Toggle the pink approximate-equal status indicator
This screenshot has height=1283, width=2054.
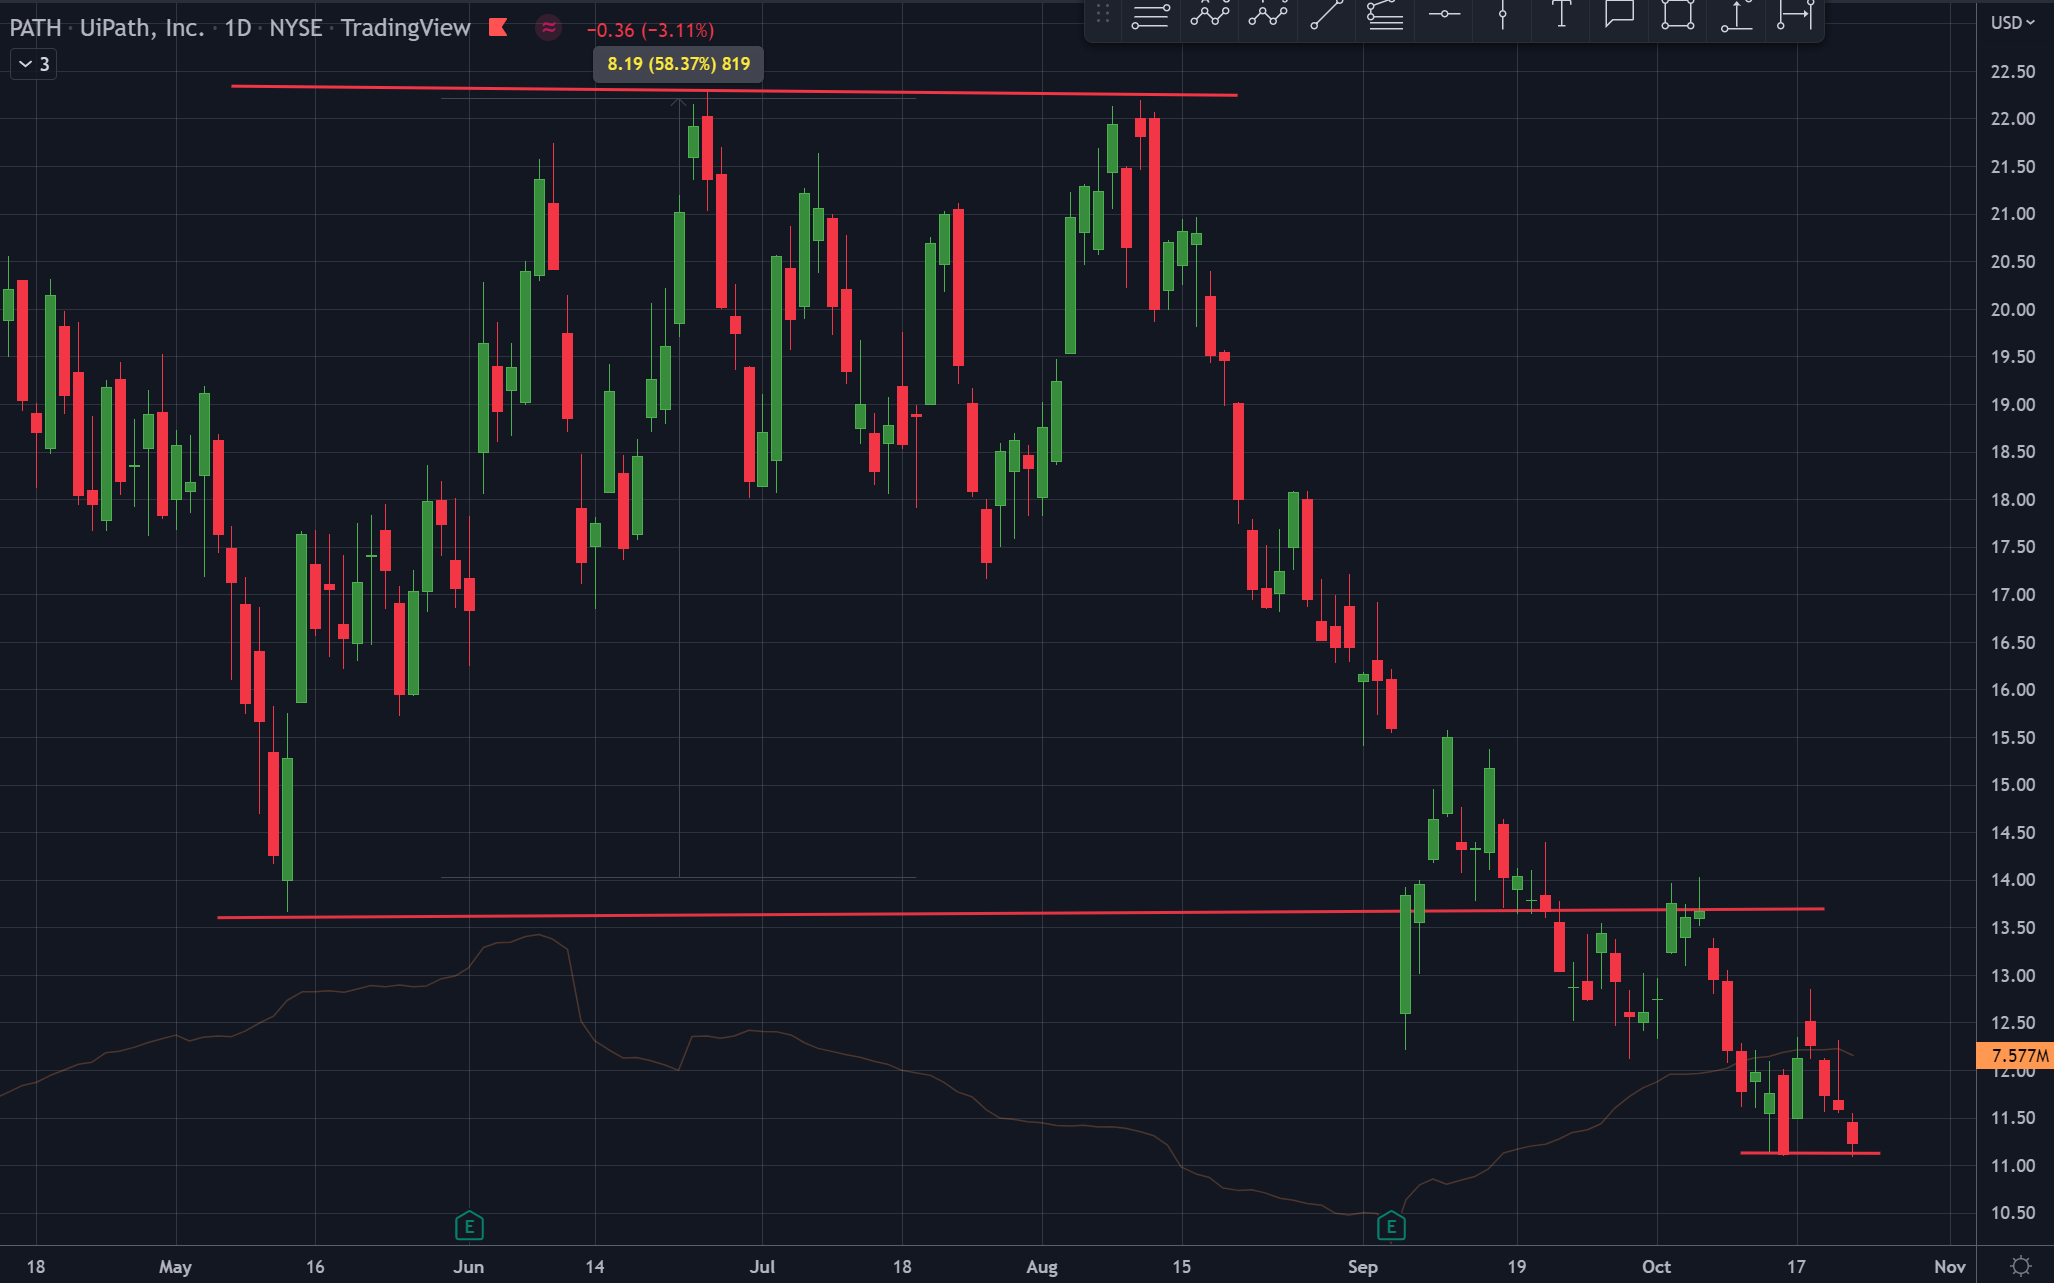pos(548,27)
